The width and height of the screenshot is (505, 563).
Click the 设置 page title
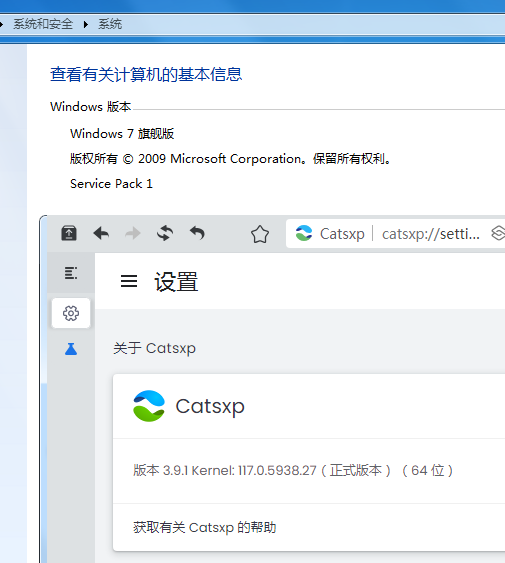click(x=176, y=282)
